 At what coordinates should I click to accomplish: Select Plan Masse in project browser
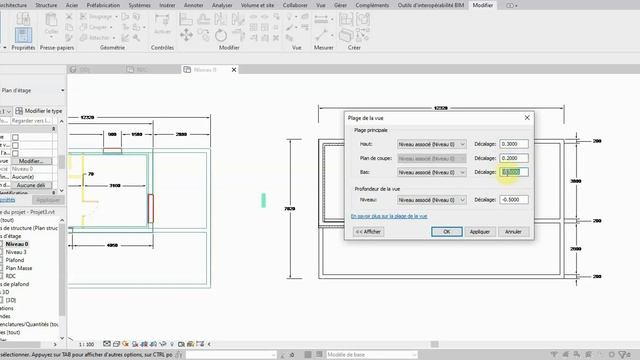pyautogui.click(x=19, y=268)
